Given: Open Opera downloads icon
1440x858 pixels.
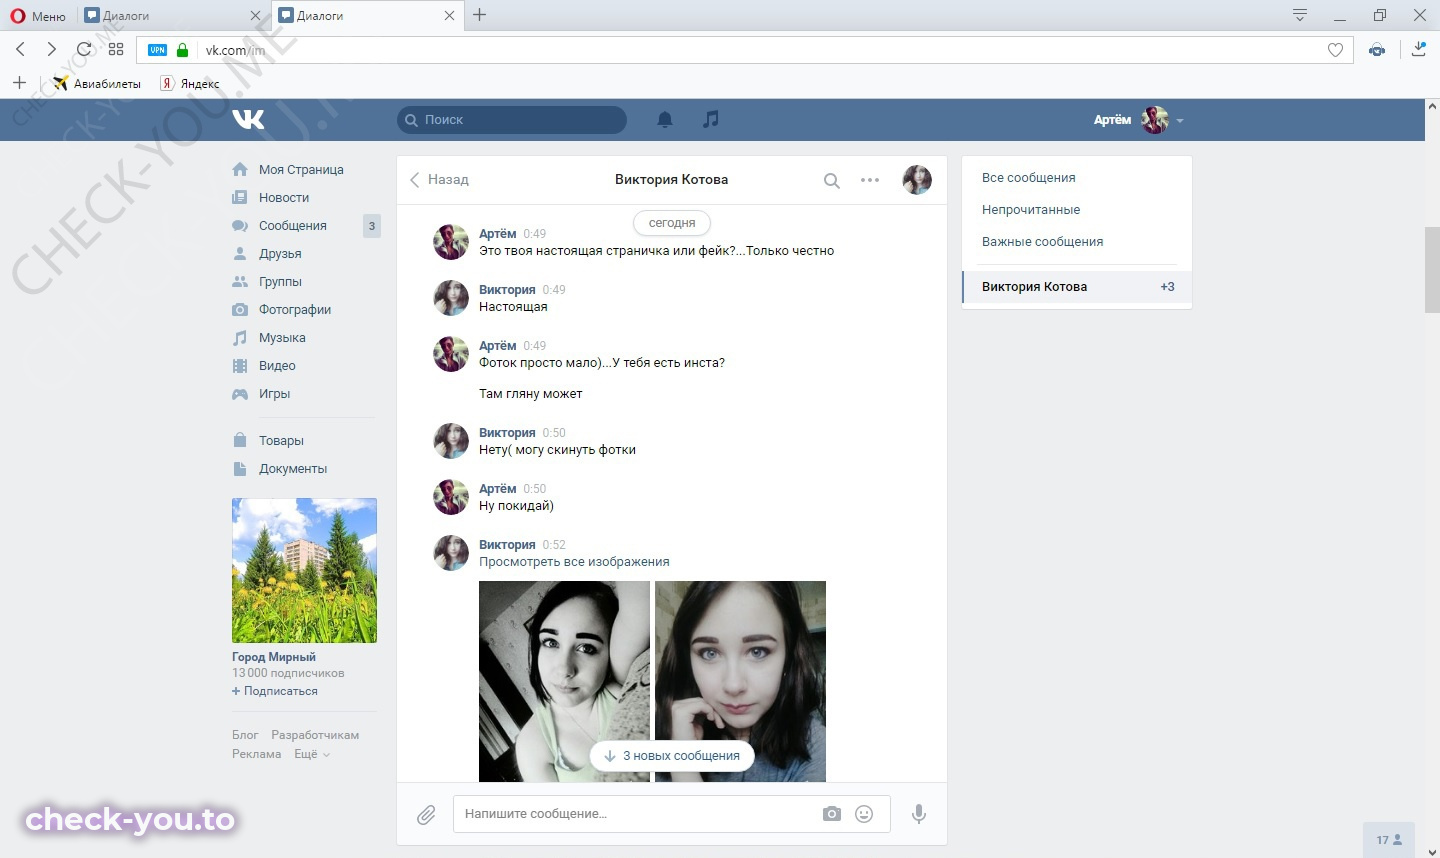Looking at the screenshot, I should pos(1418,49).
